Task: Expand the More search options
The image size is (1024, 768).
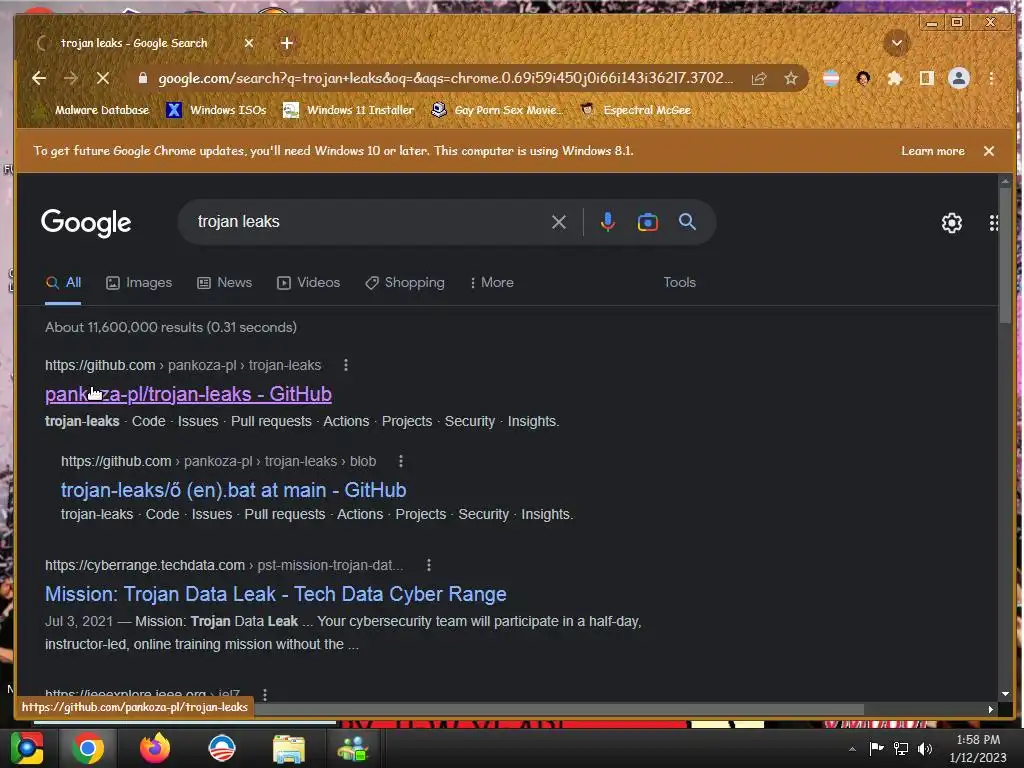Action: point(492,283)
